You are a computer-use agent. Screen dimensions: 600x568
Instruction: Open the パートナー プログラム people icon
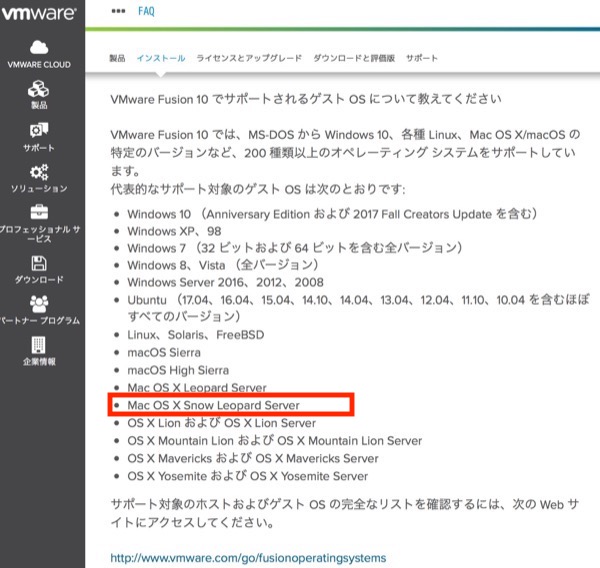[39, 304]
